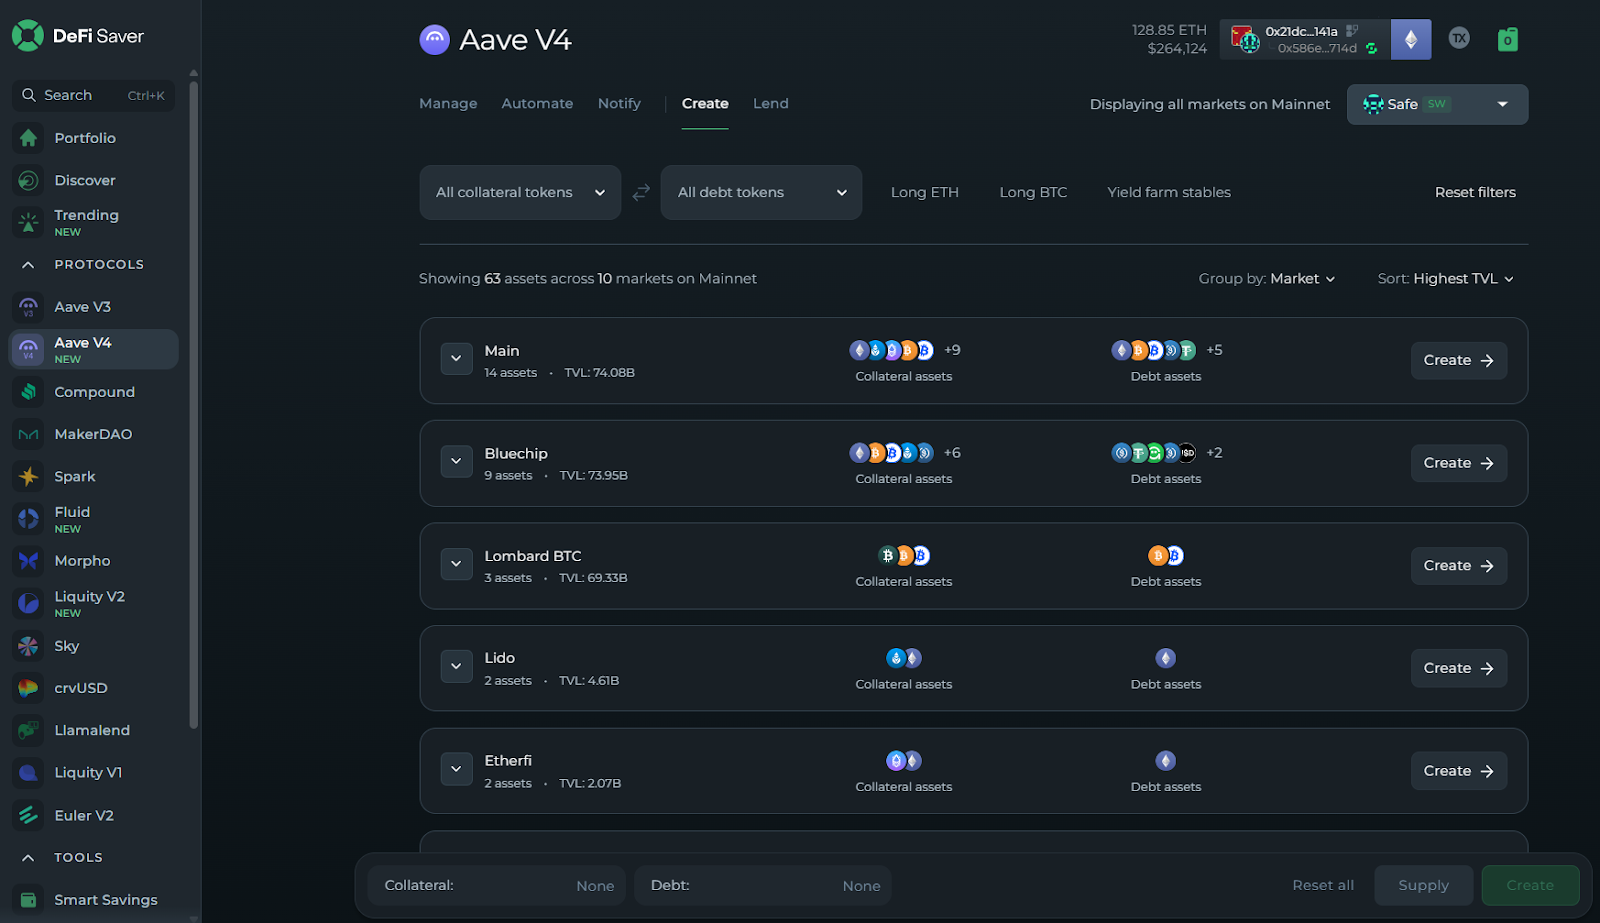Click the Reset filters link

coord(1474,192)
